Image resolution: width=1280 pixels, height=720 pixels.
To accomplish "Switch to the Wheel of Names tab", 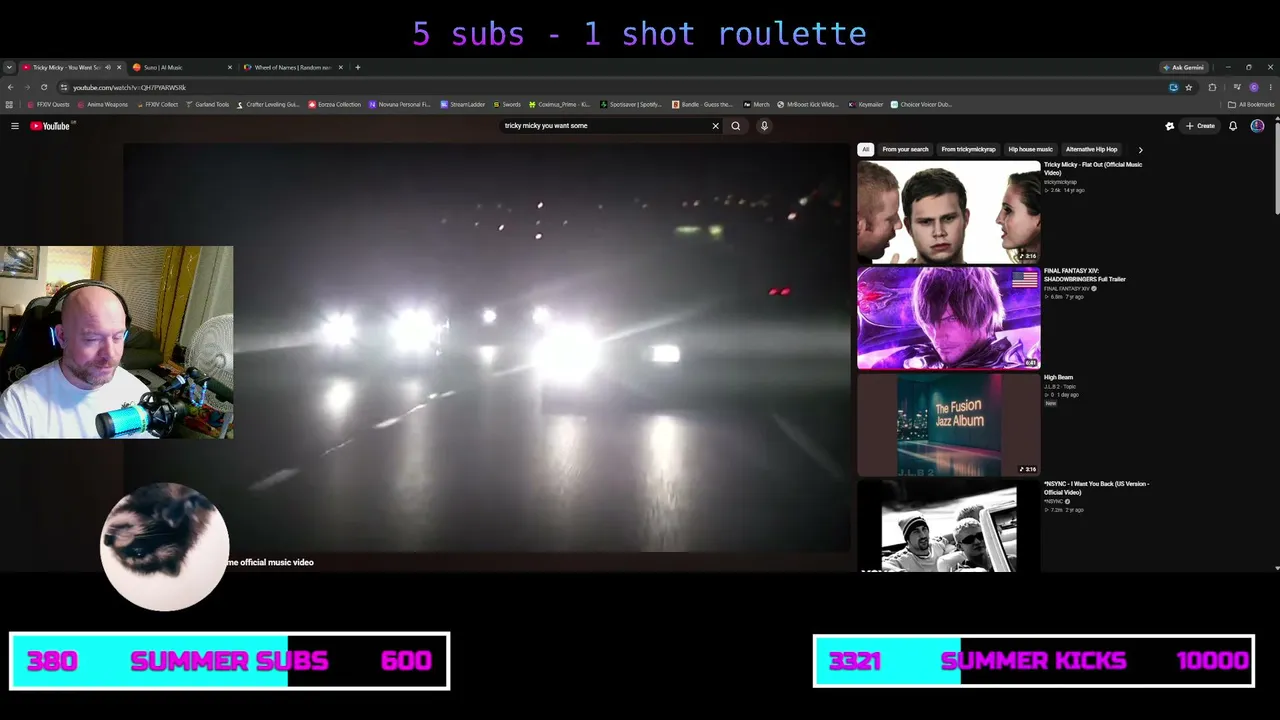I will (293, 67).
